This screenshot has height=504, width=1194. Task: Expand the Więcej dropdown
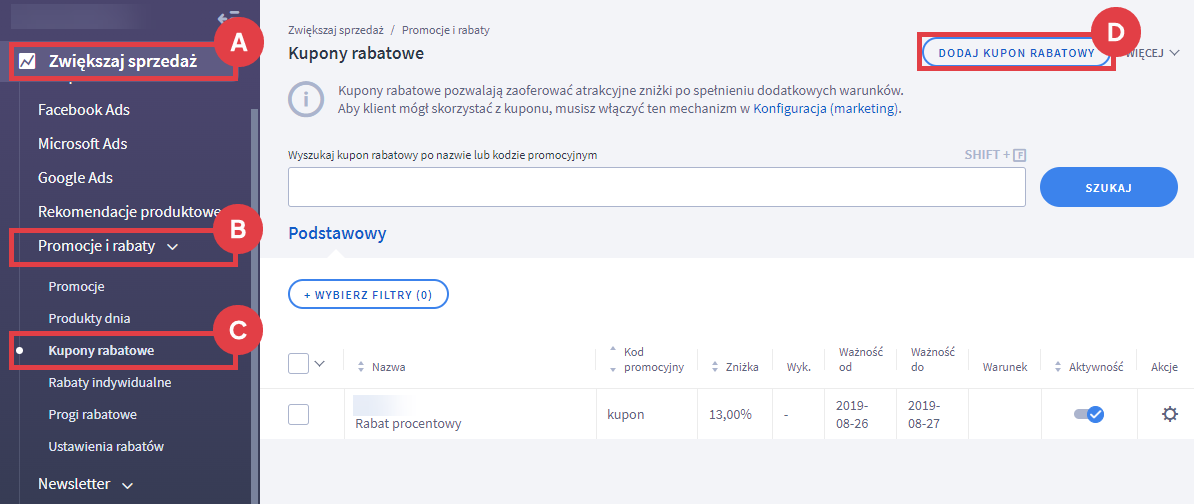pyautogui.click(x=1155, y=52)
